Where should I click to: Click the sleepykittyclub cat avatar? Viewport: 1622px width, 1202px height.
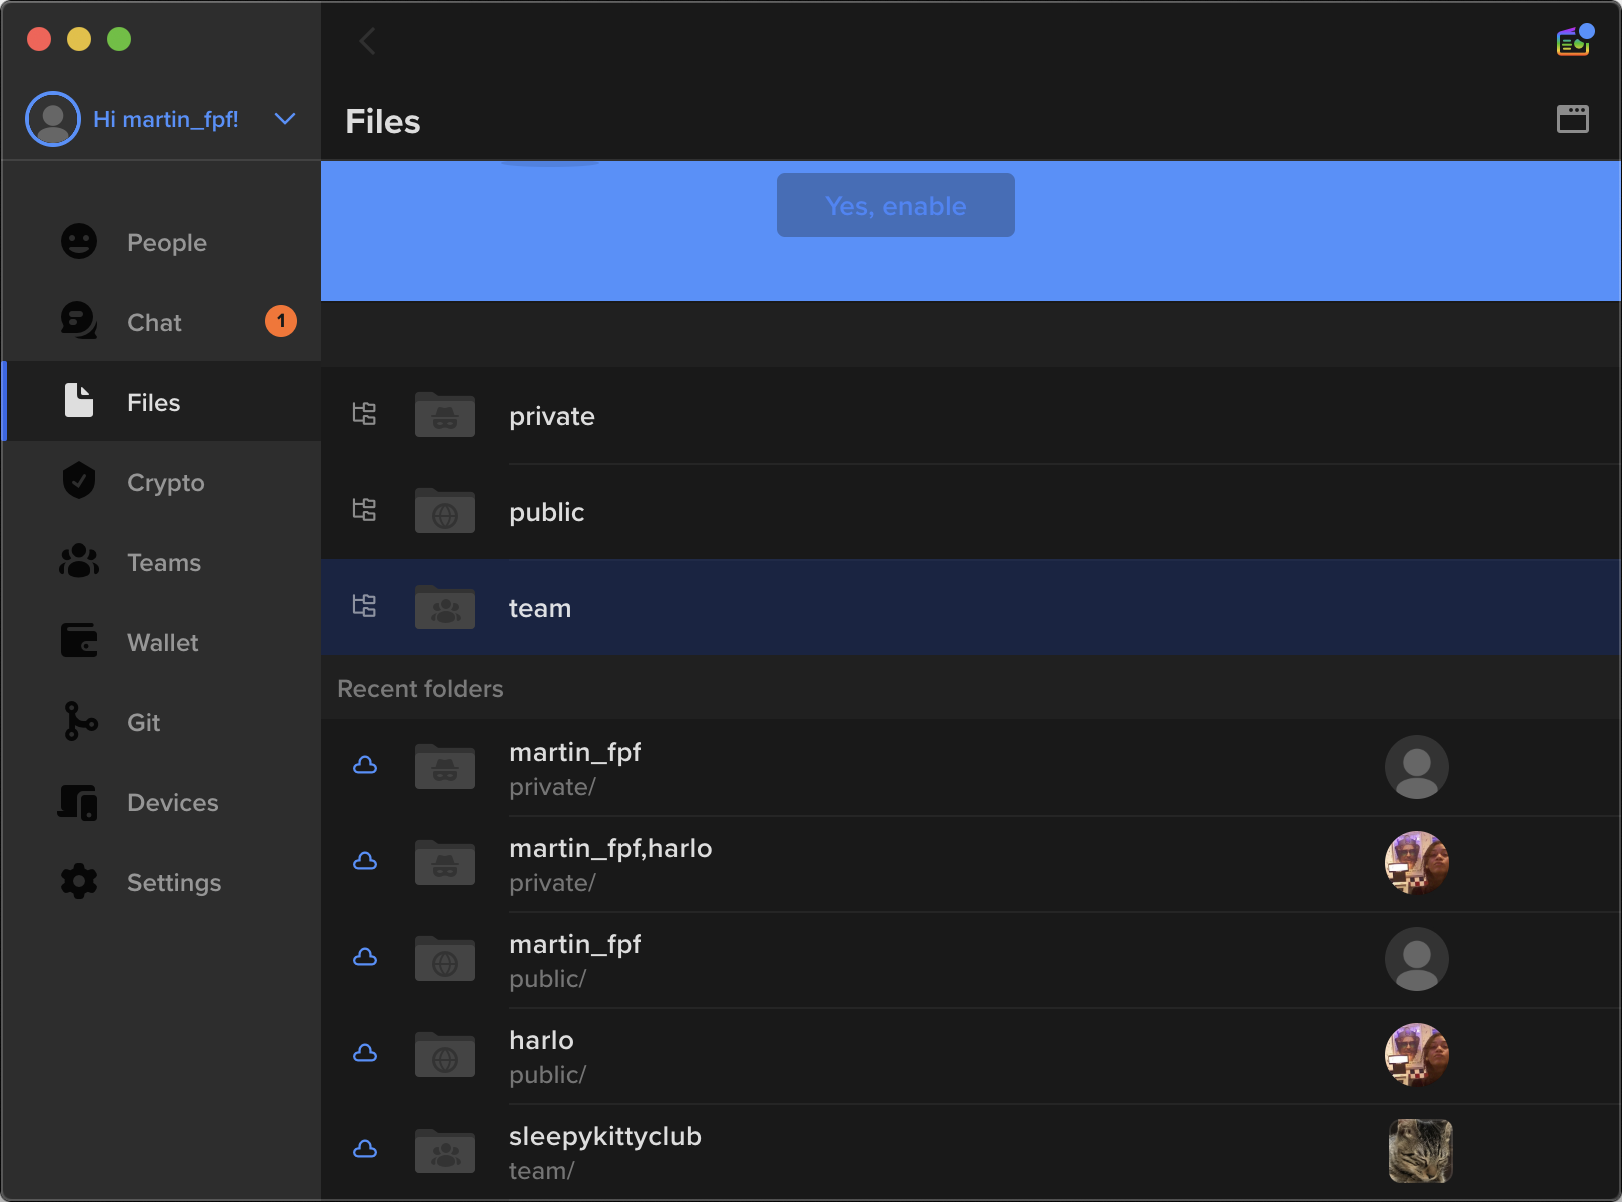coord(1420,1151)
